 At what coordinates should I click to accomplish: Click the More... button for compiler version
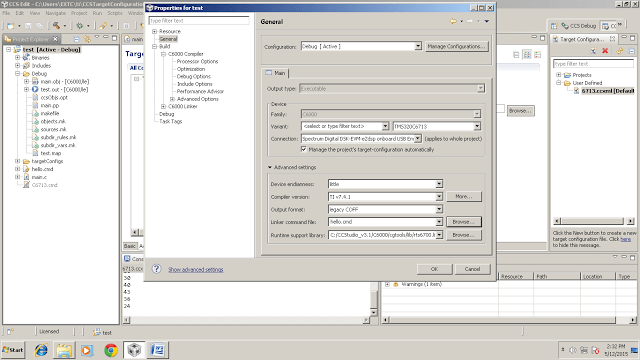(x=464, y=197)
